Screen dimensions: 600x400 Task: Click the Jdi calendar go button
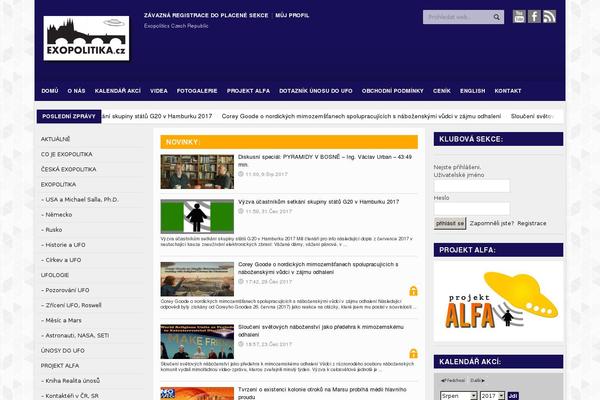click(x=513, y=396)
